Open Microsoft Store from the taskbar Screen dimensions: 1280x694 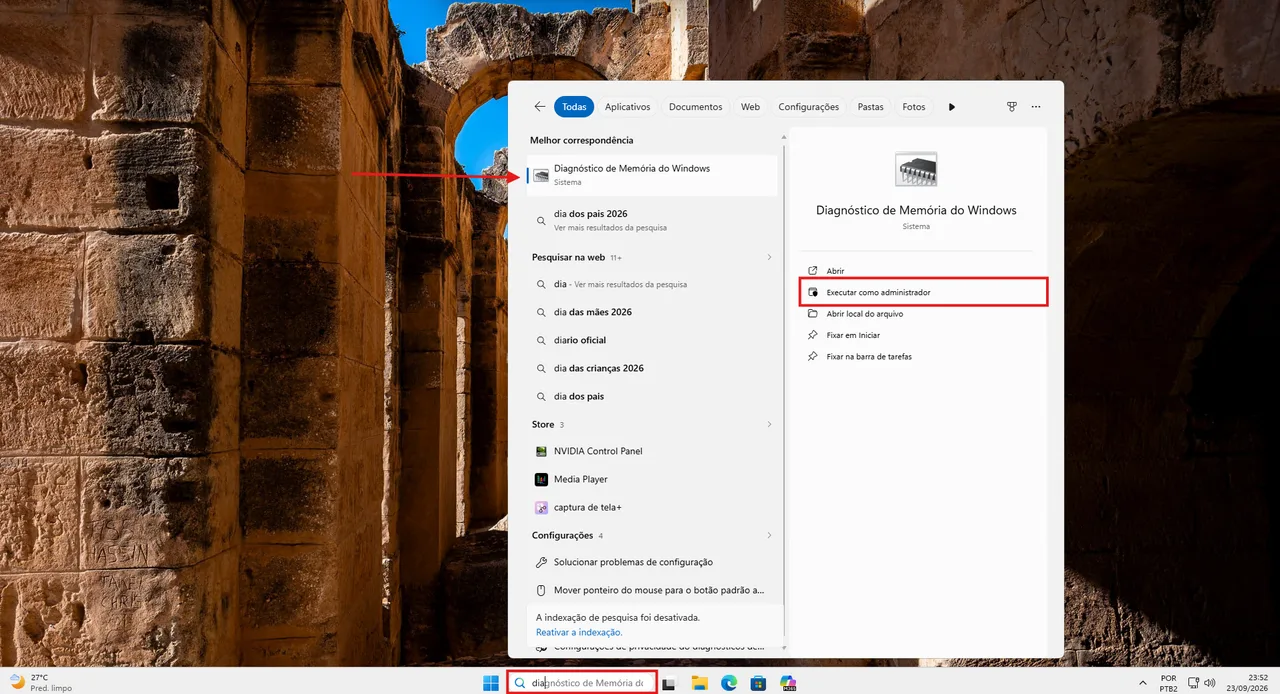pos(759,683)
